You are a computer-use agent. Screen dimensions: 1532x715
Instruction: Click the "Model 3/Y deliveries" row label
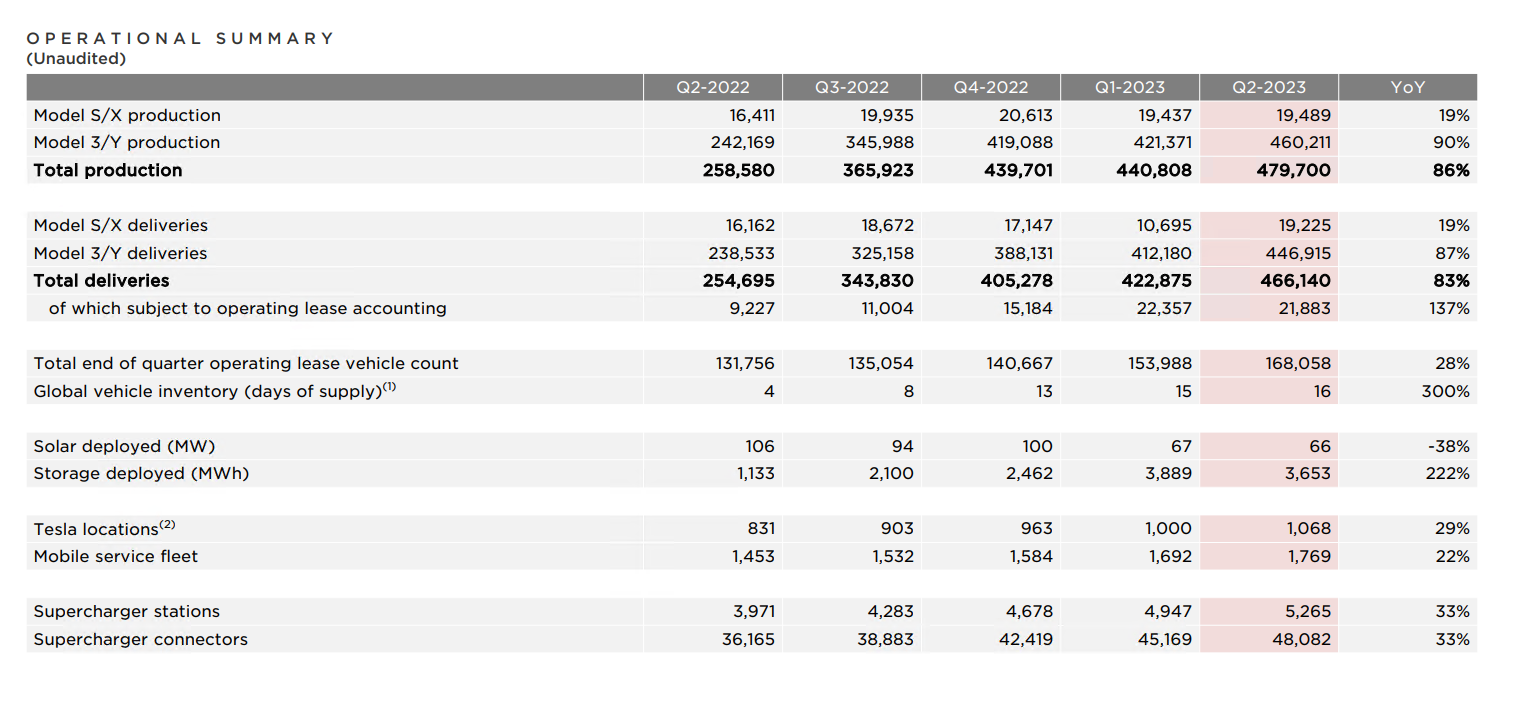point(120,253)
